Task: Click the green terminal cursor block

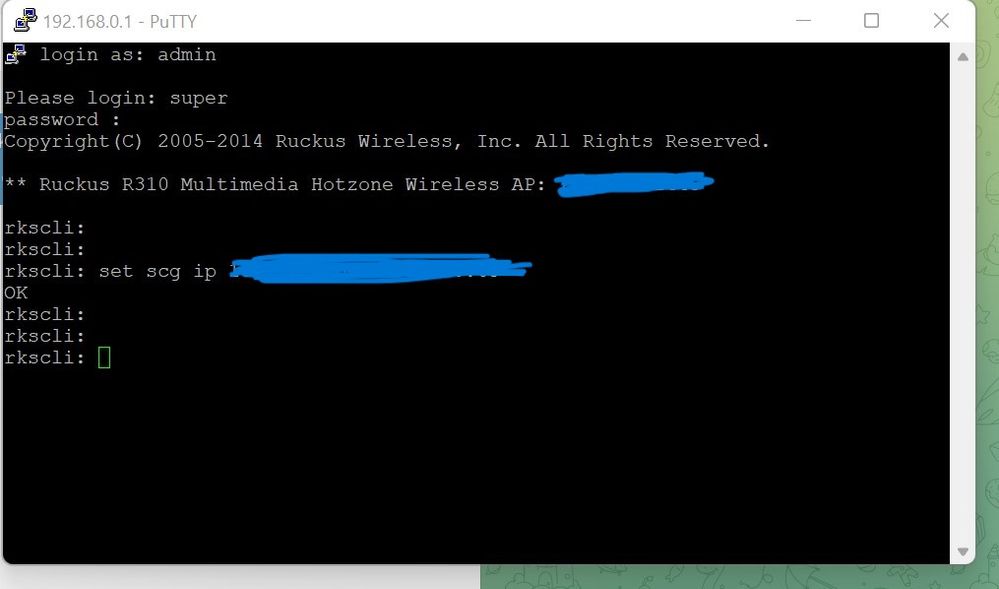Action: pyautogui.click(x=104, y=357)
